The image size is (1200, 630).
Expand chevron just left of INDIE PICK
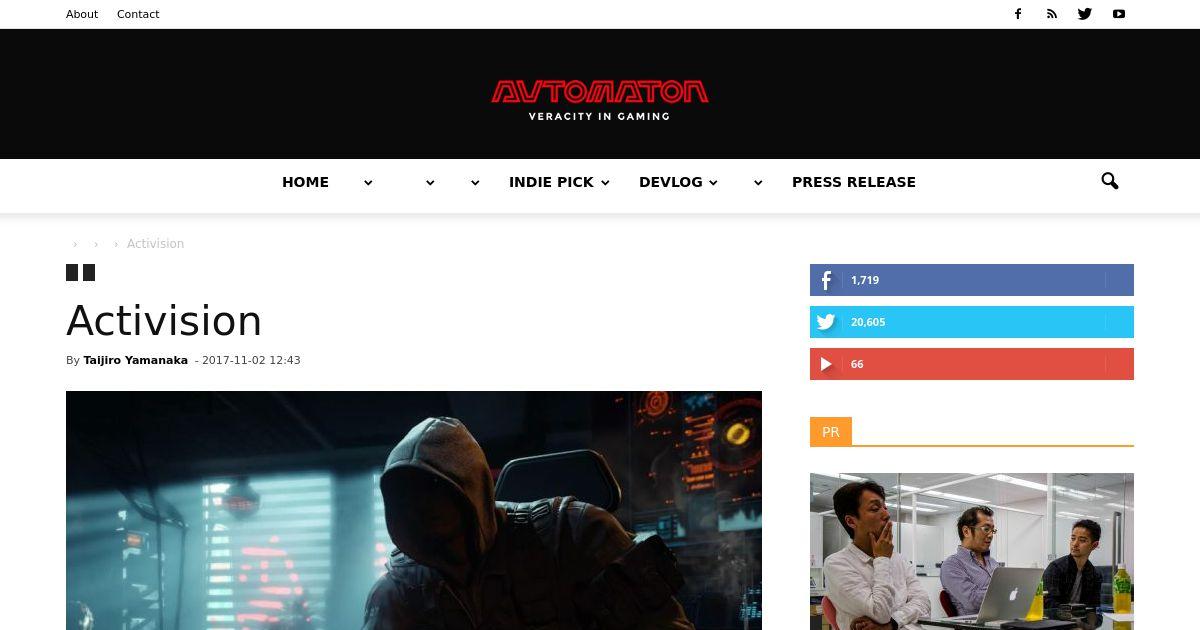pyautogui.click(x=475, y=183)
